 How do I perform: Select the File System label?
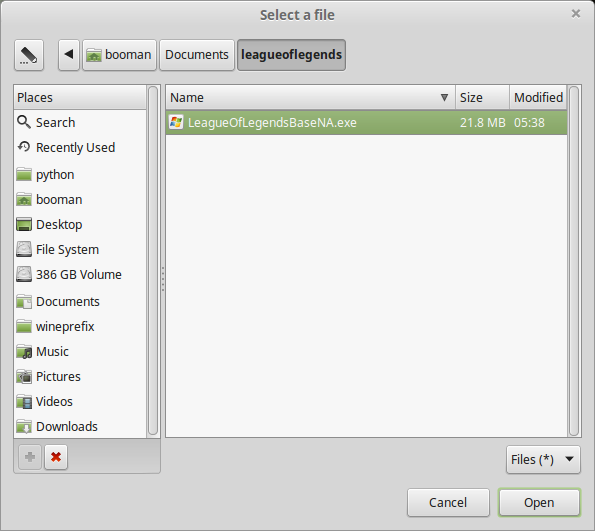[67, 250]
